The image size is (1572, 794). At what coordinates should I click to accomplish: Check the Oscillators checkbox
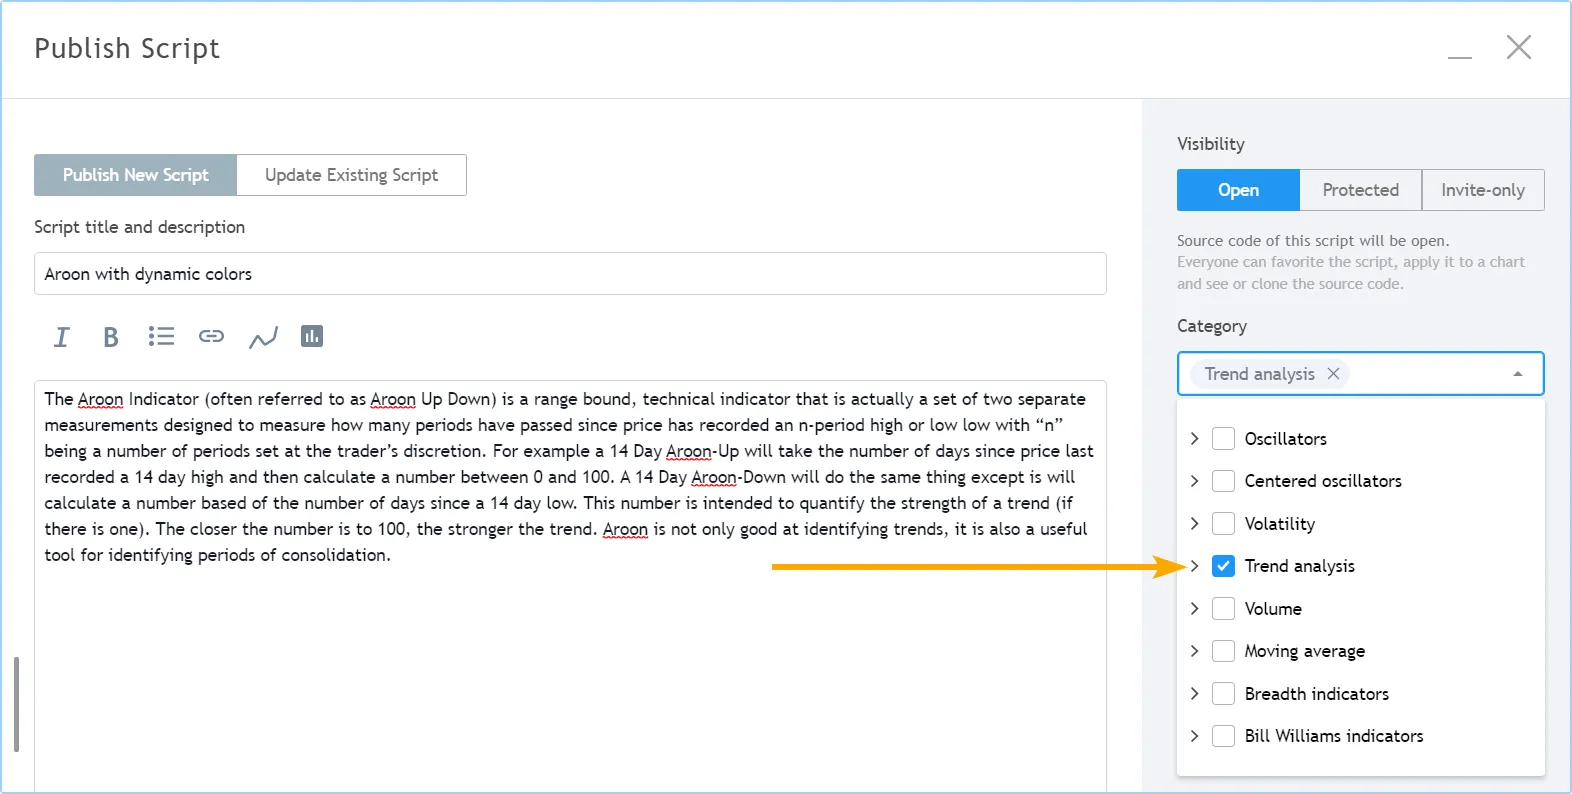point(1223,439)
